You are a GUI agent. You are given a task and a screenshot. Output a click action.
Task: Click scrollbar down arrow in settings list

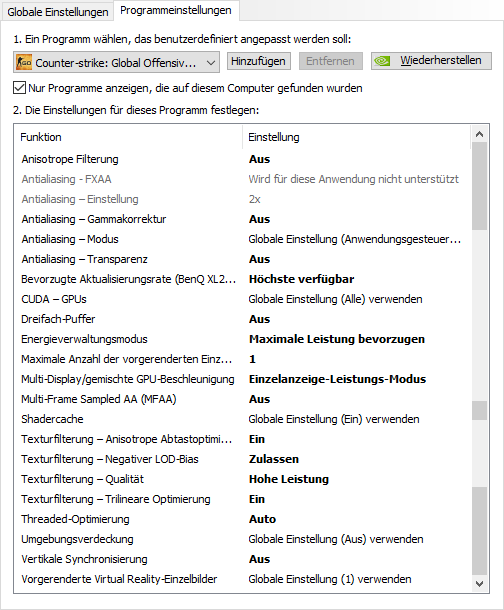(480, 584)
